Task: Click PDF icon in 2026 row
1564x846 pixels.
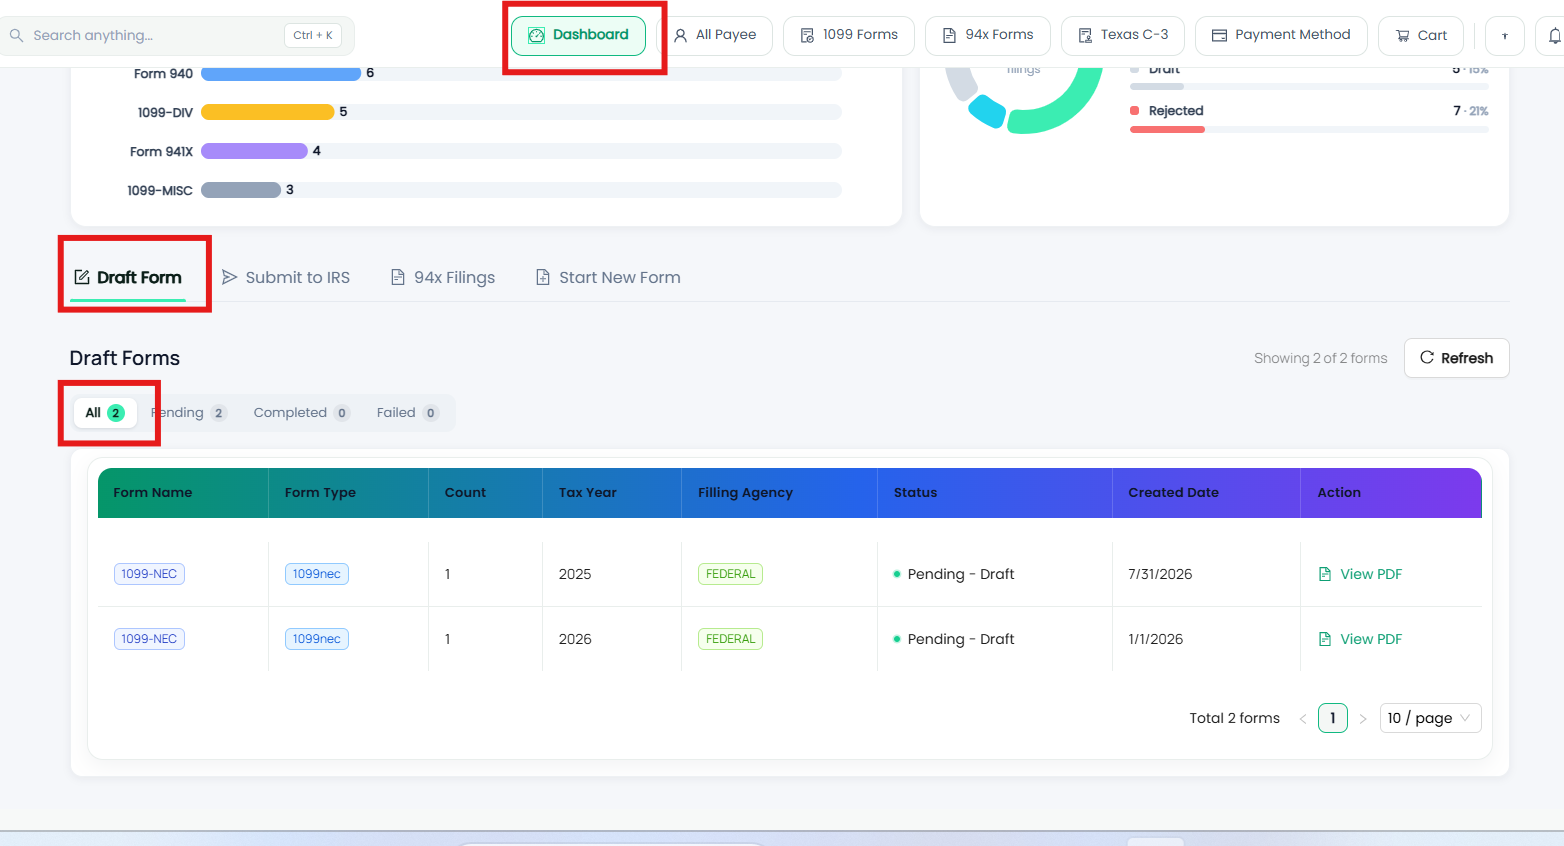Action: coord(1325,639)
